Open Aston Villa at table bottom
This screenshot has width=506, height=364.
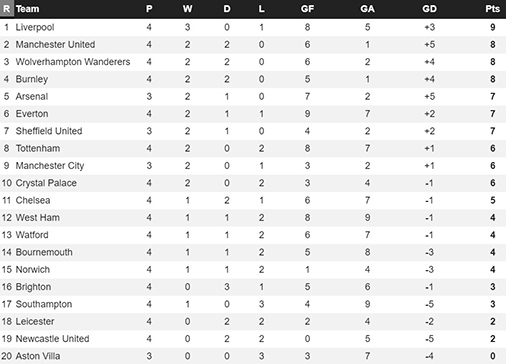tap(38, 356)
